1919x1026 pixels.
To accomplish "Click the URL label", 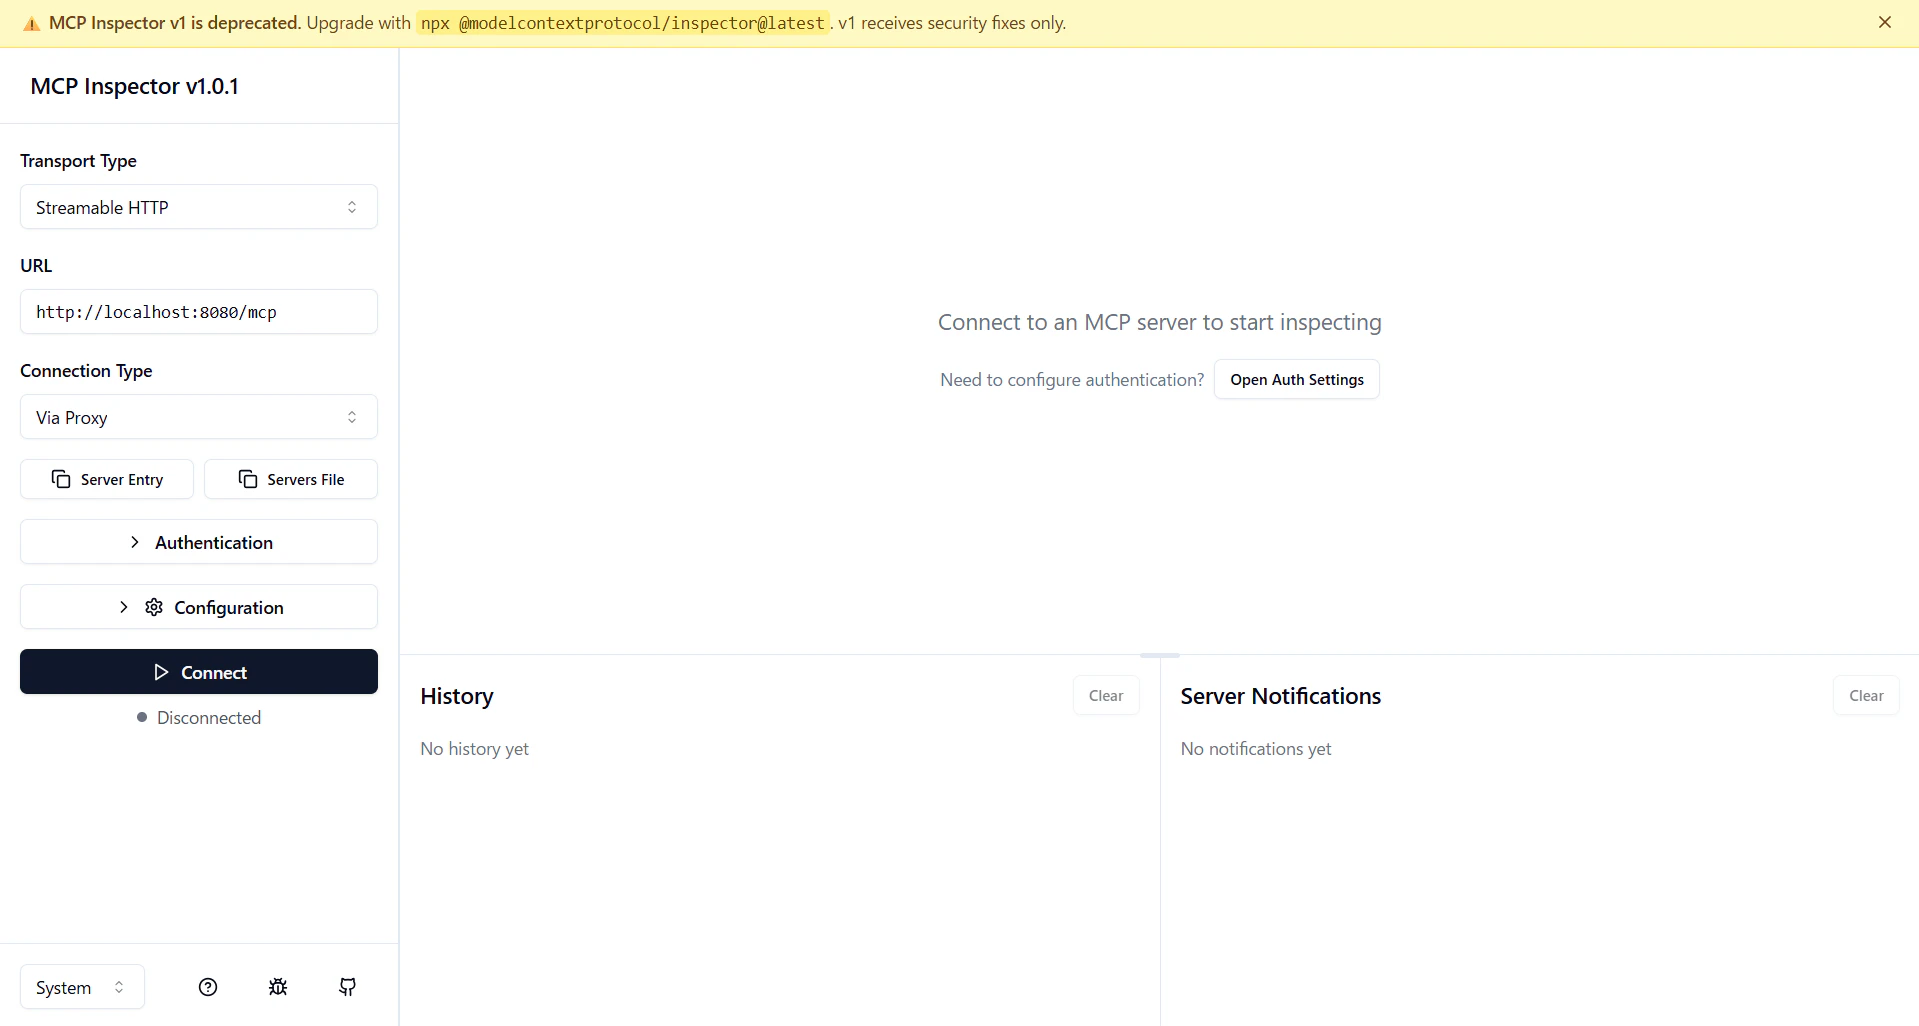I will (36, 266).
